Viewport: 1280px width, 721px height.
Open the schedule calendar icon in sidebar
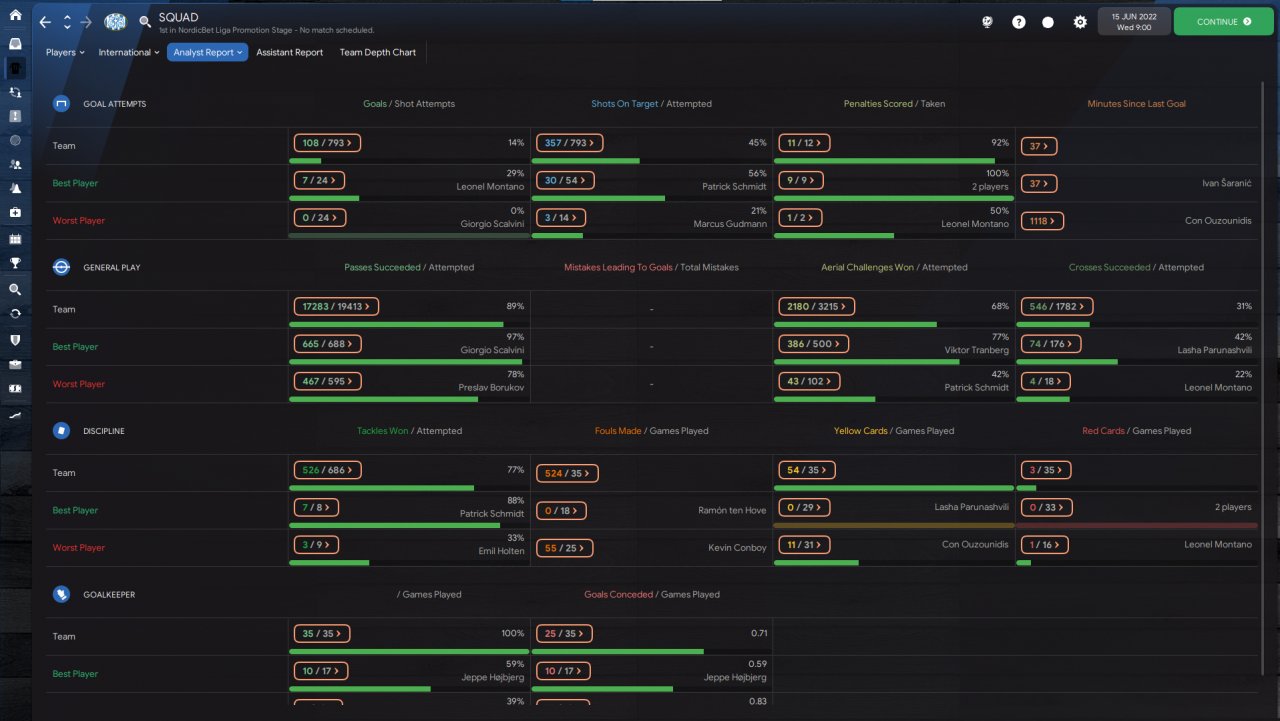tap(15, 239)
